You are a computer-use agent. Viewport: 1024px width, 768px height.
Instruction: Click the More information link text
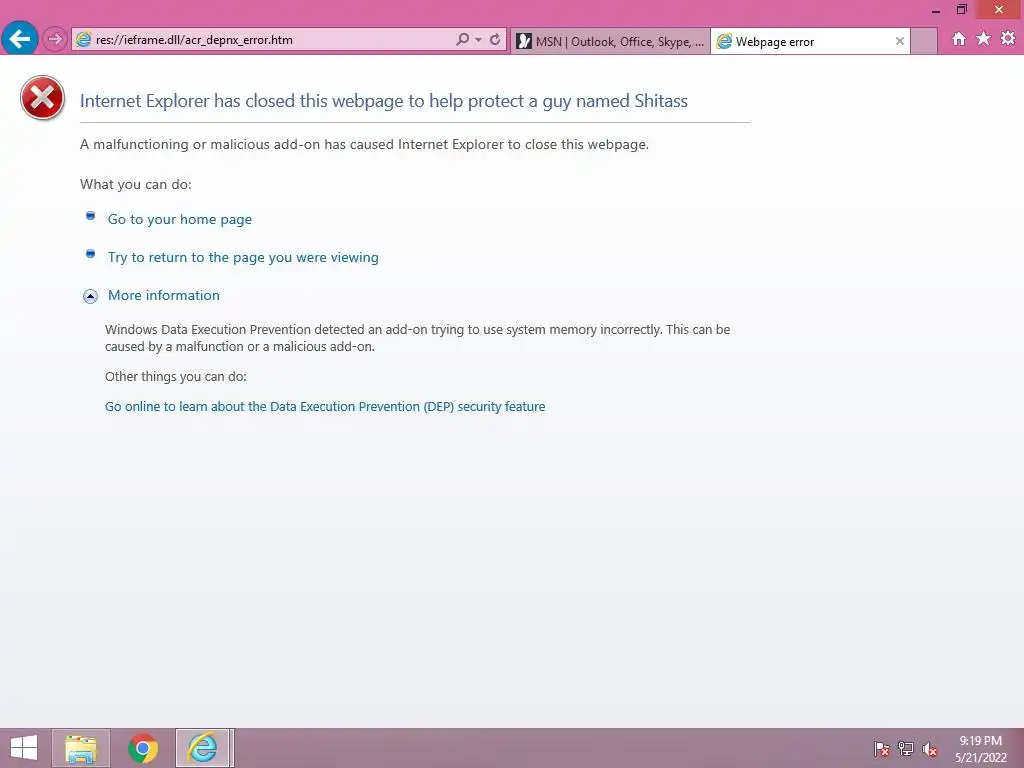click(x=163, y=295)
